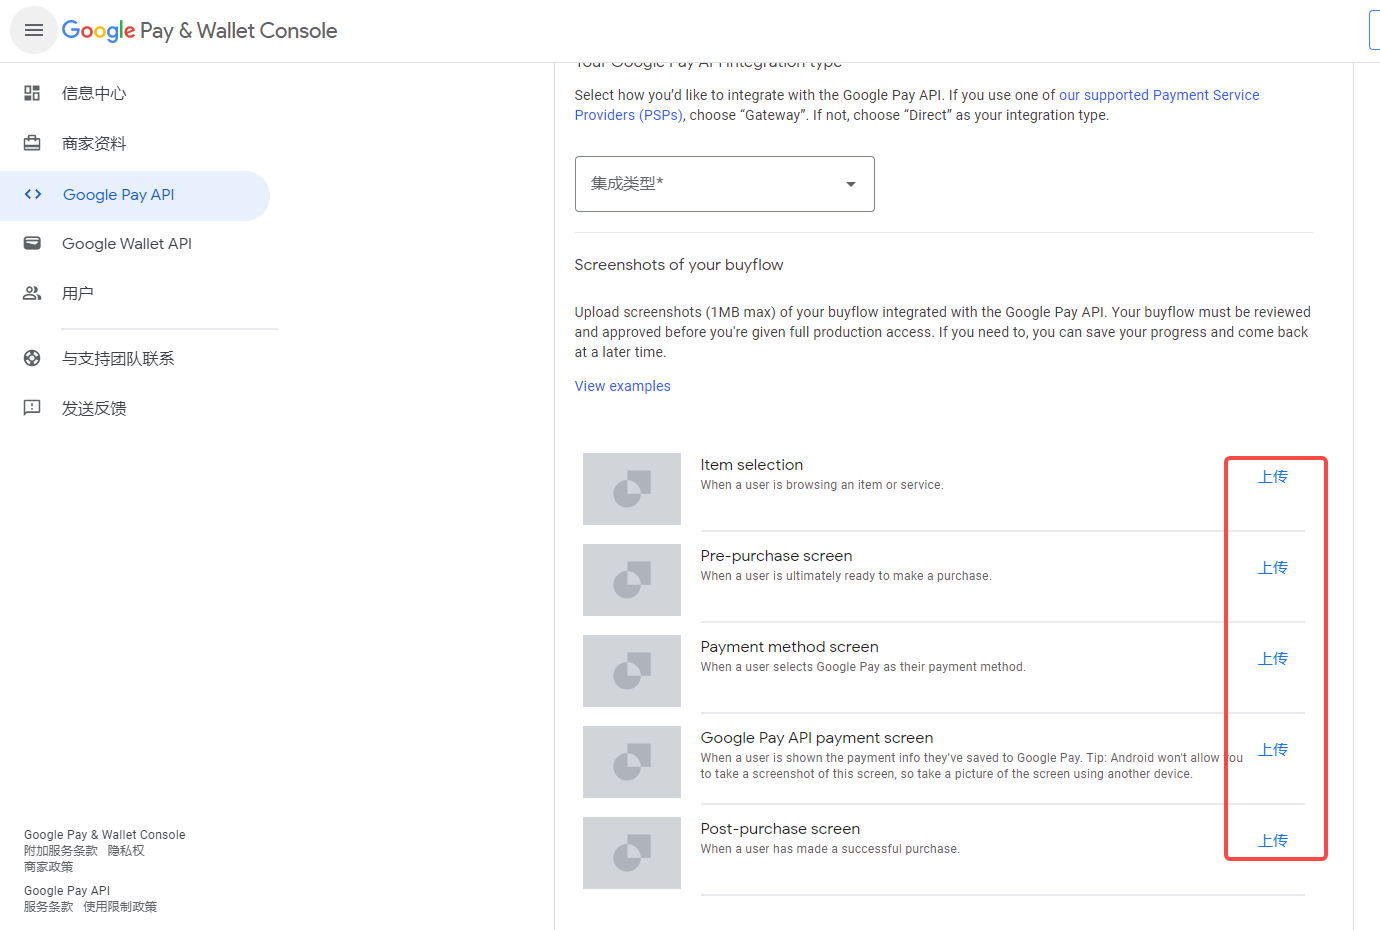Upload screenshot for Item selection

1273,477
